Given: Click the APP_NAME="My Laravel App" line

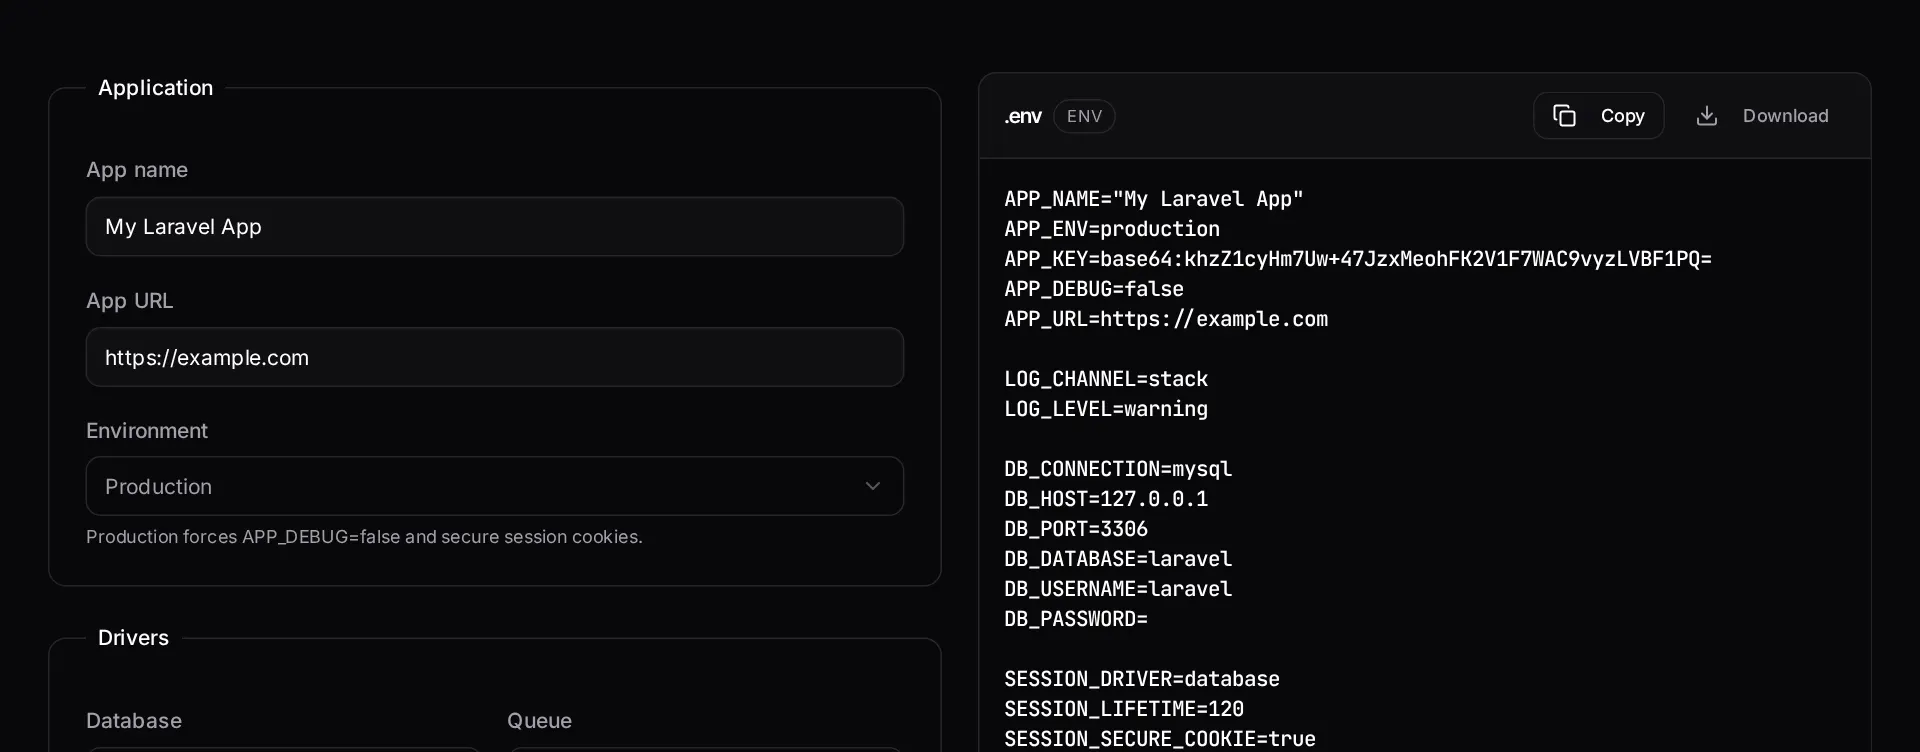Looking at the screenshot, I should tap(1154, 199).
